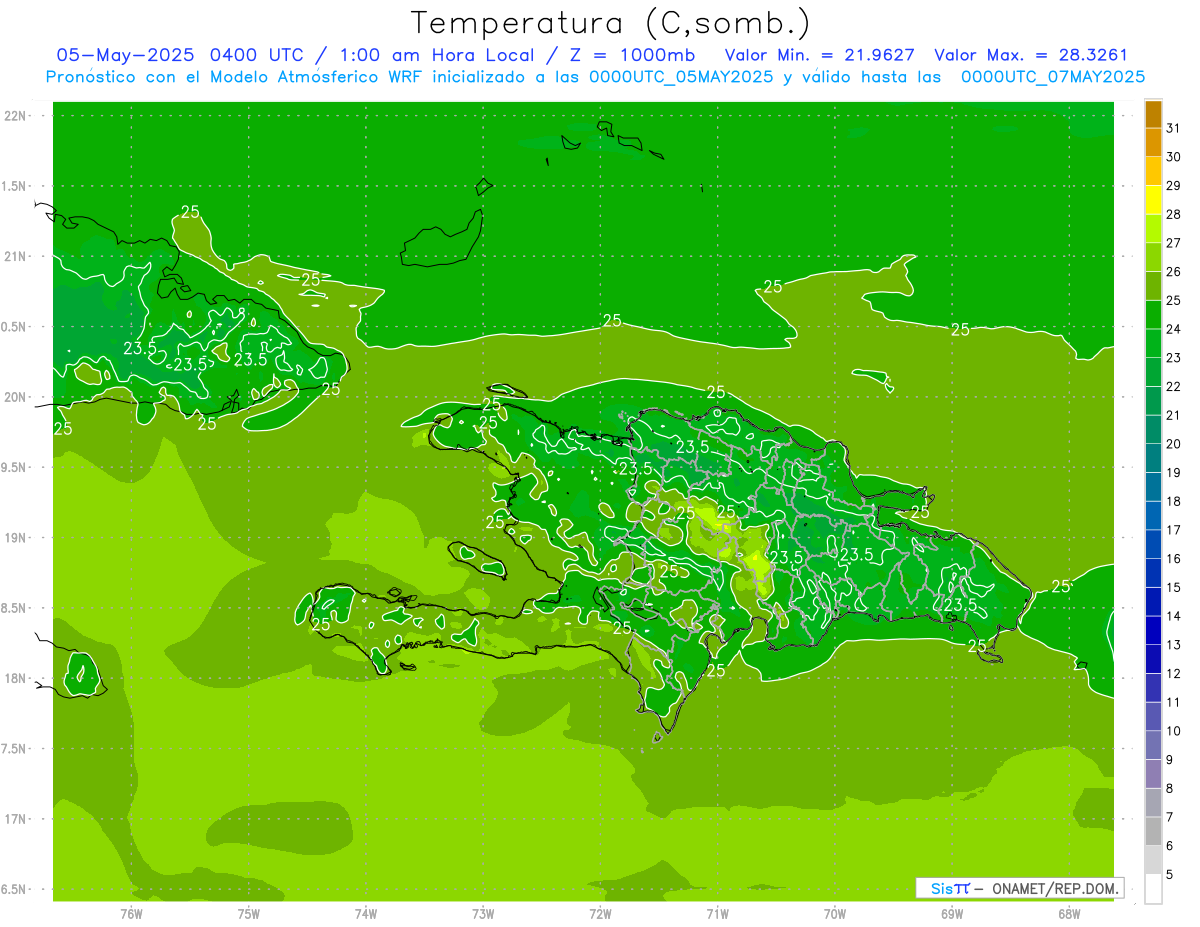This screenshot has width=1200, height=927.
Task: Click the colorbar label '19'
Action: (x=1174, y=472)
